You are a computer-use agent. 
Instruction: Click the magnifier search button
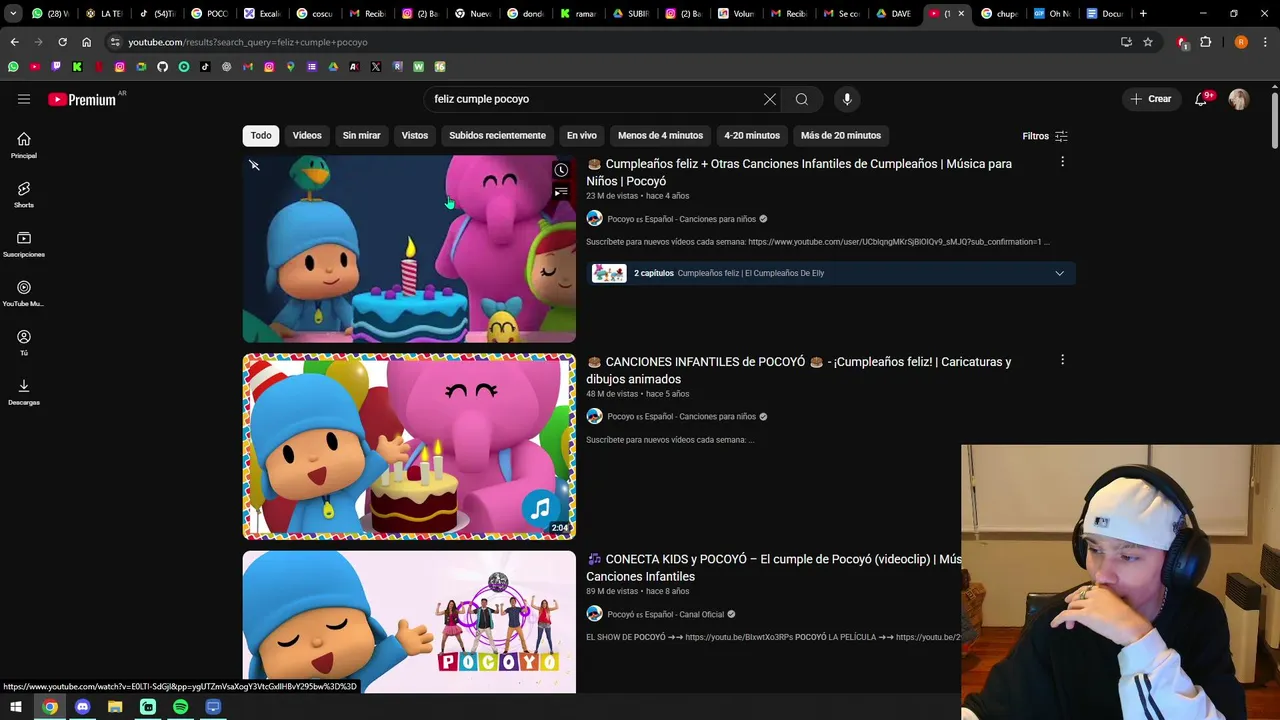point(802,99)
